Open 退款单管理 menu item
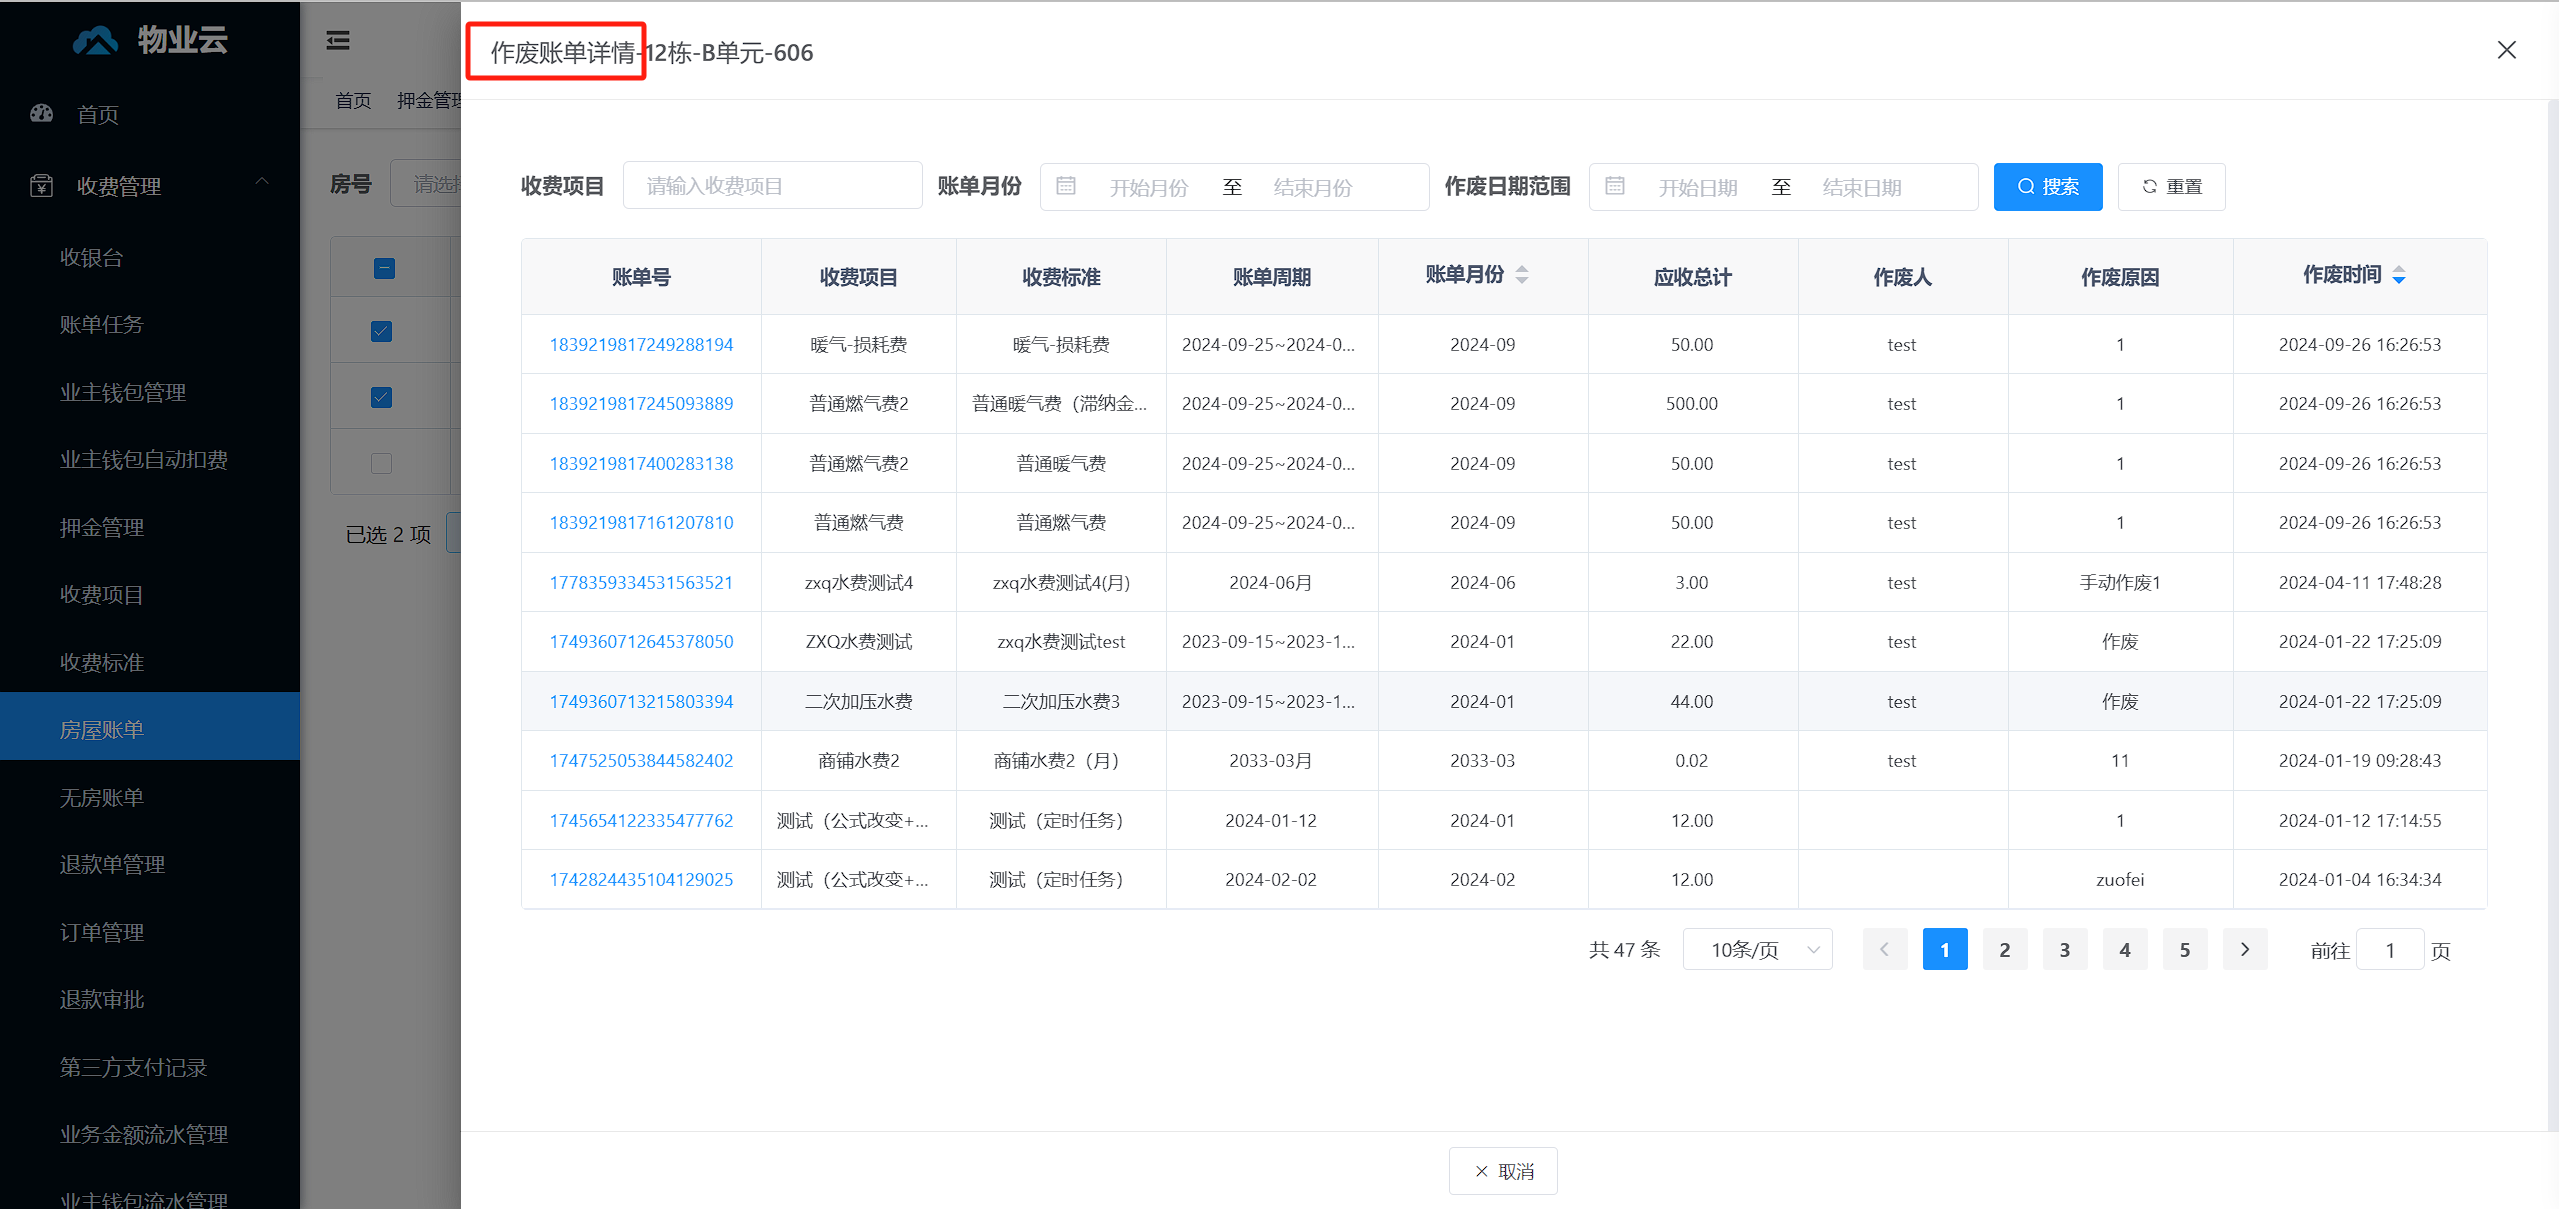This screenshot has width=2559, height=1209. tap(112, 864)
